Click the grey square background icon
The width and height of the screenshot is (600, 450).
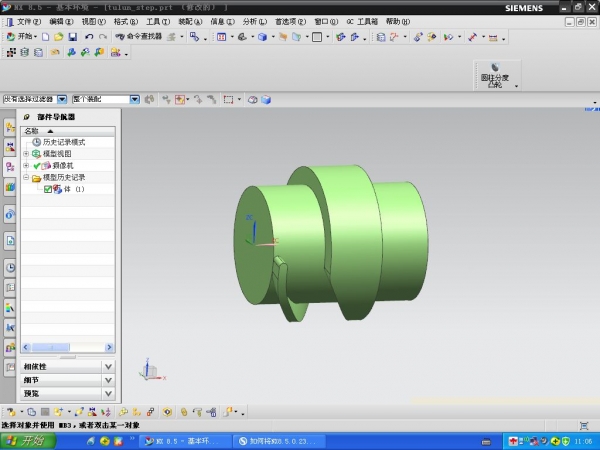coord(317,37)
